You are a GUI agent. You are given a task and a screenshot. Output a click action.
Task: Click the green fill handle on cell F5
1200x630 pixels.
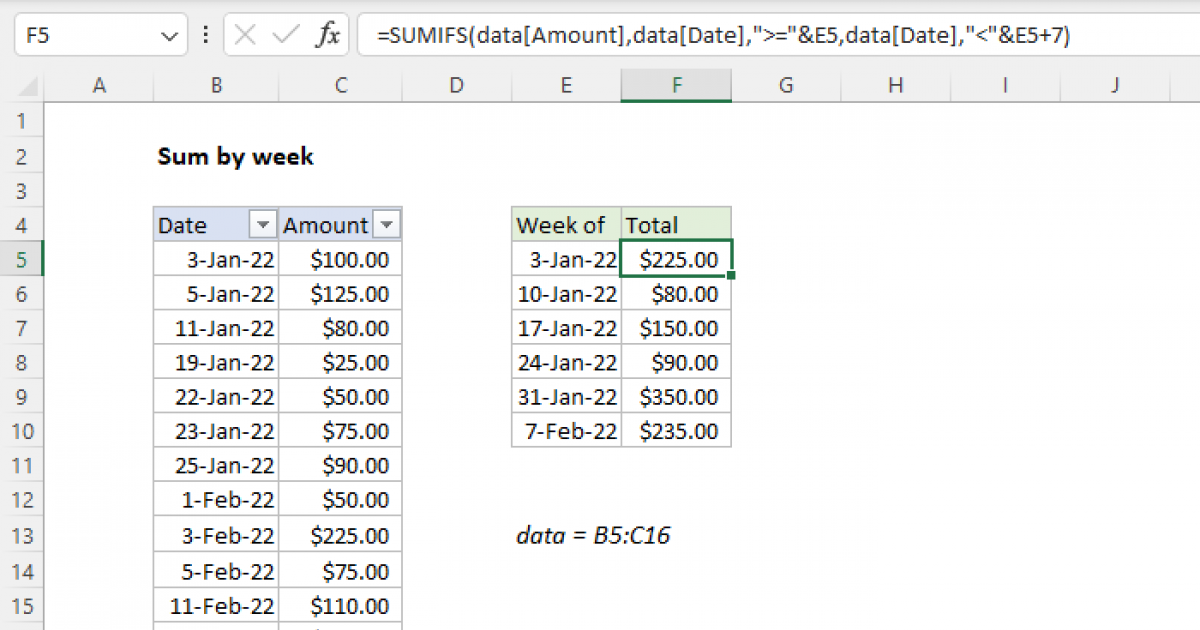pyautogui.click(x=731, y=276)
